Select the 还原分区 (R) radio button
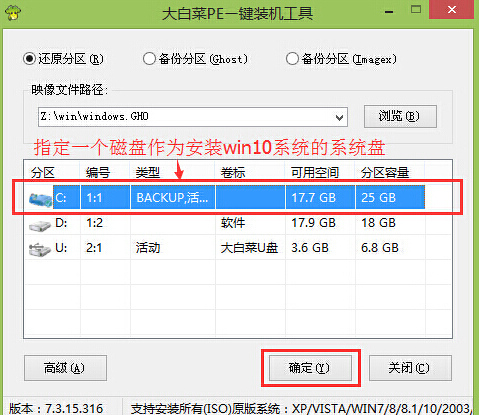 pos(29,59)
